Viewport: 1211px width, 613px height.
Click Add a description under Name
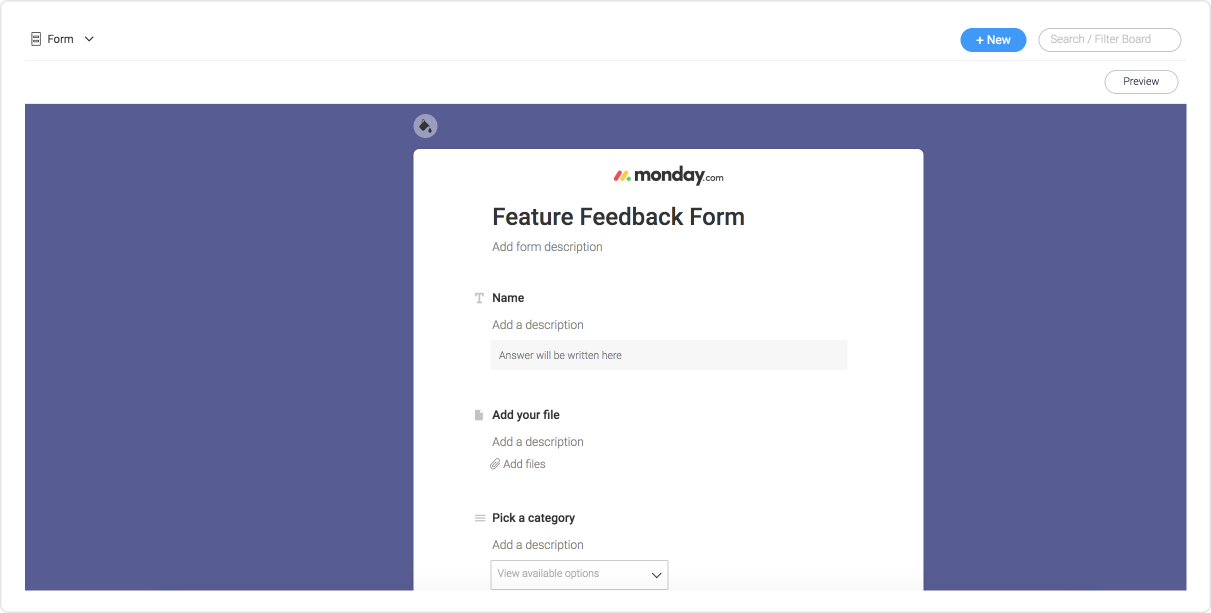(x=538, y=325)
